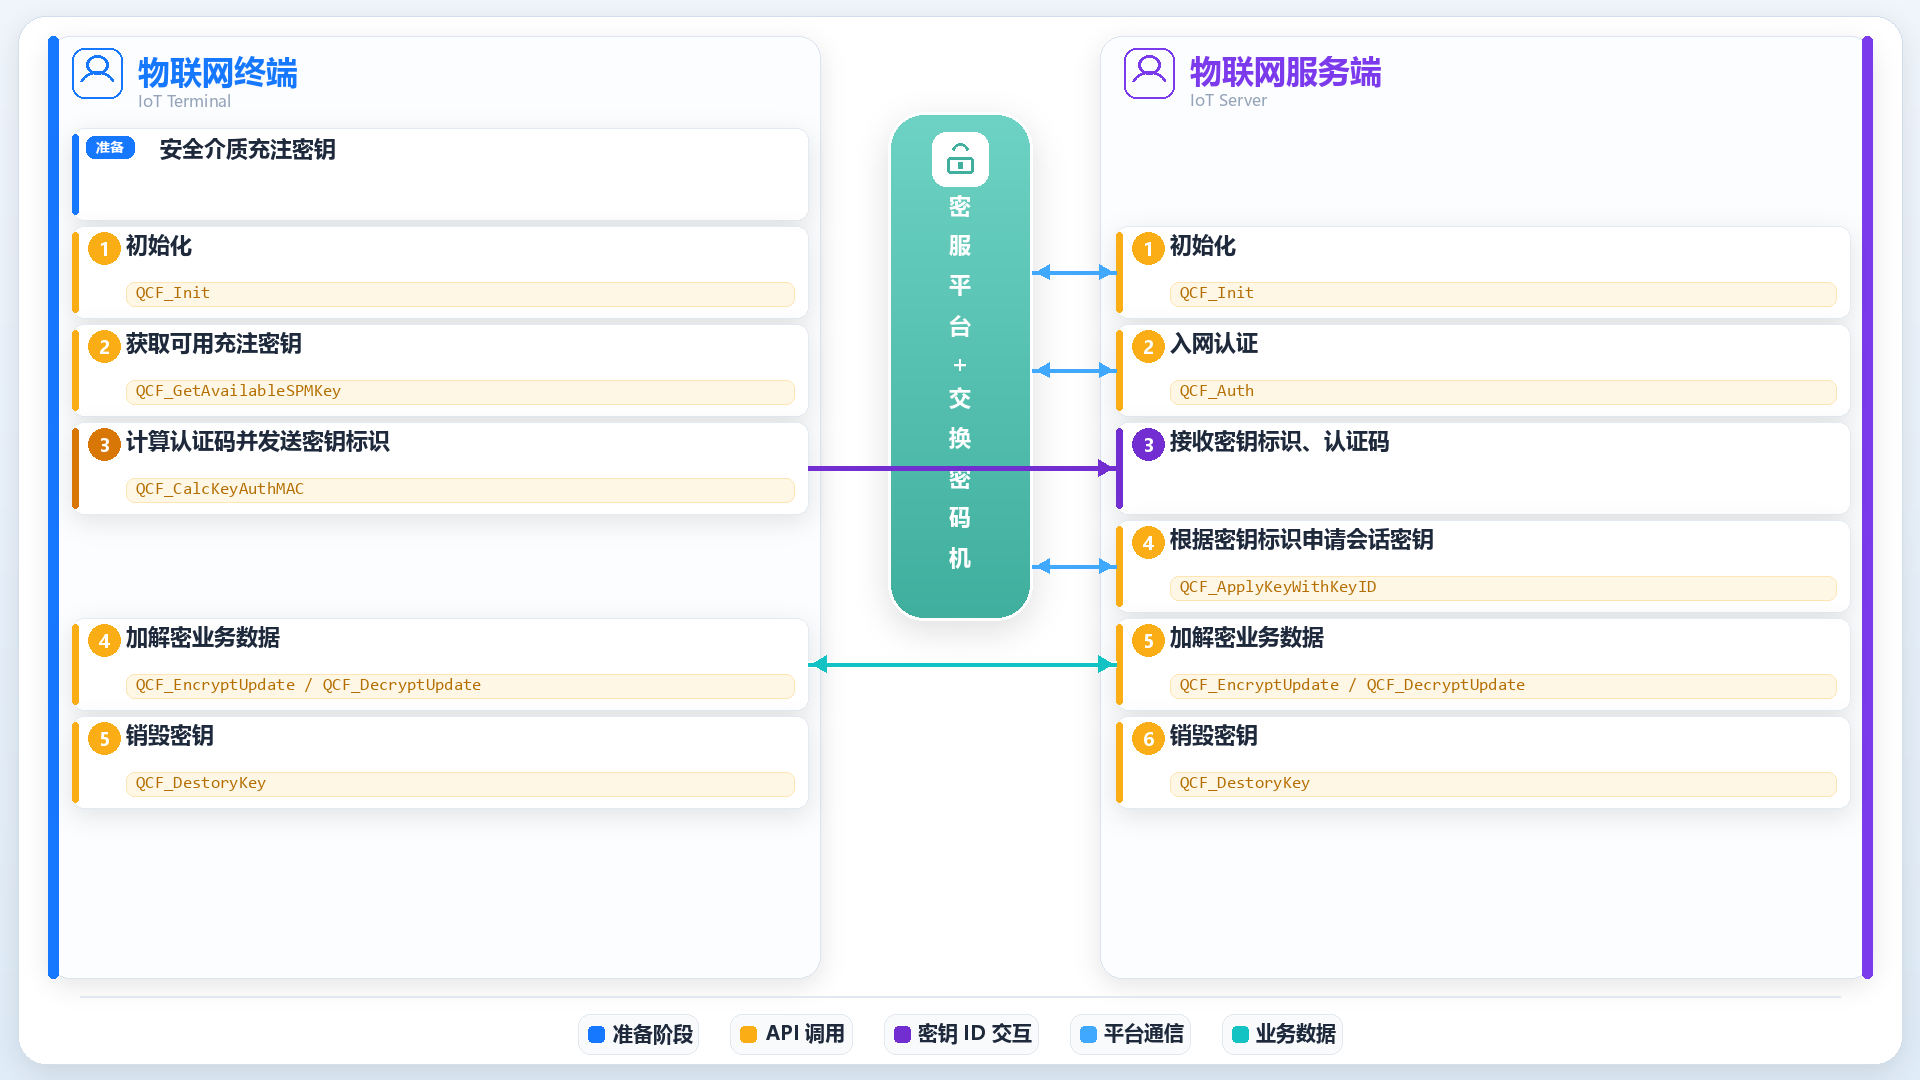Click the 接收密钥标识、认证码 step title

pos(1279,442)
